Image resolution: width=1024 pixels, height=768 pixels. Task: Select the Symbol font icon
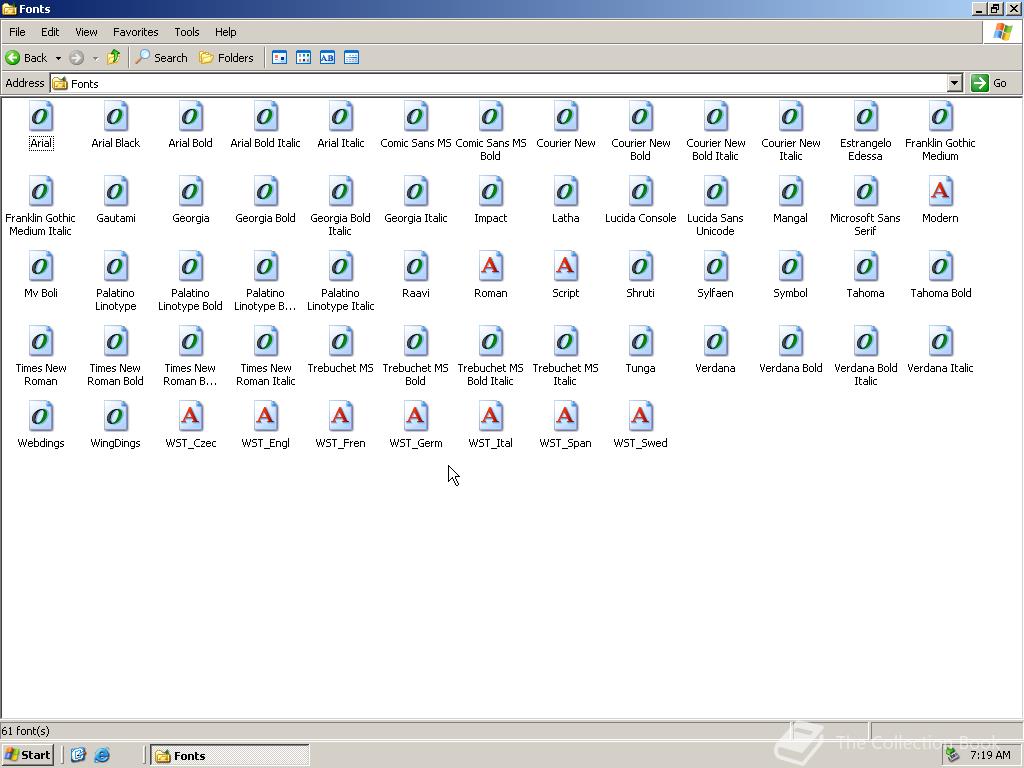pyautogui.click(x=790, y=267)
